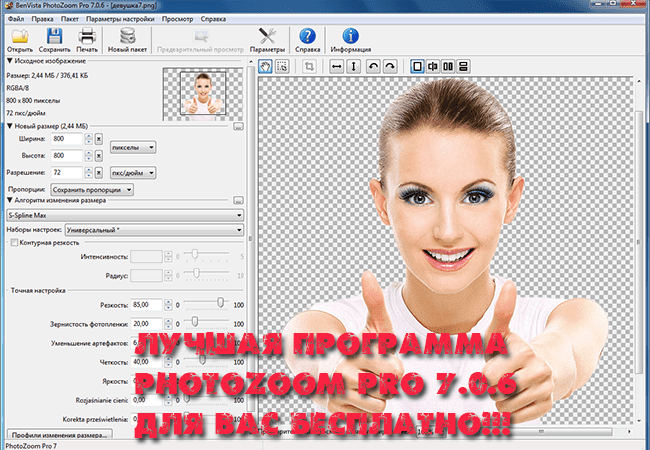Viewport: 650px width, 450px height.
Task: Click the Открыть folder icon
Action: [19, 36]
